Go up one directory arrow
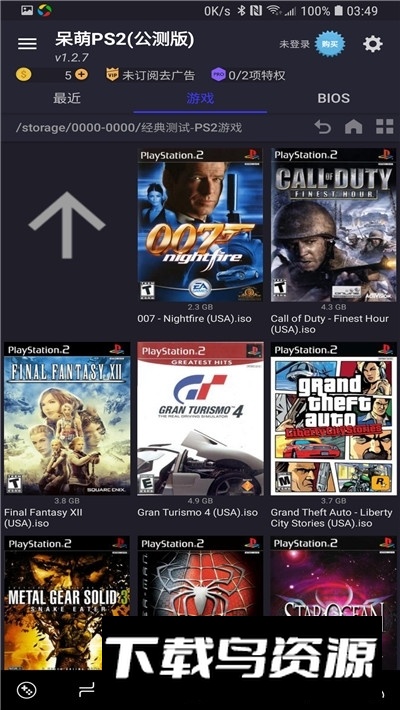This screenshot has width=400, height=710. (67, 225)
